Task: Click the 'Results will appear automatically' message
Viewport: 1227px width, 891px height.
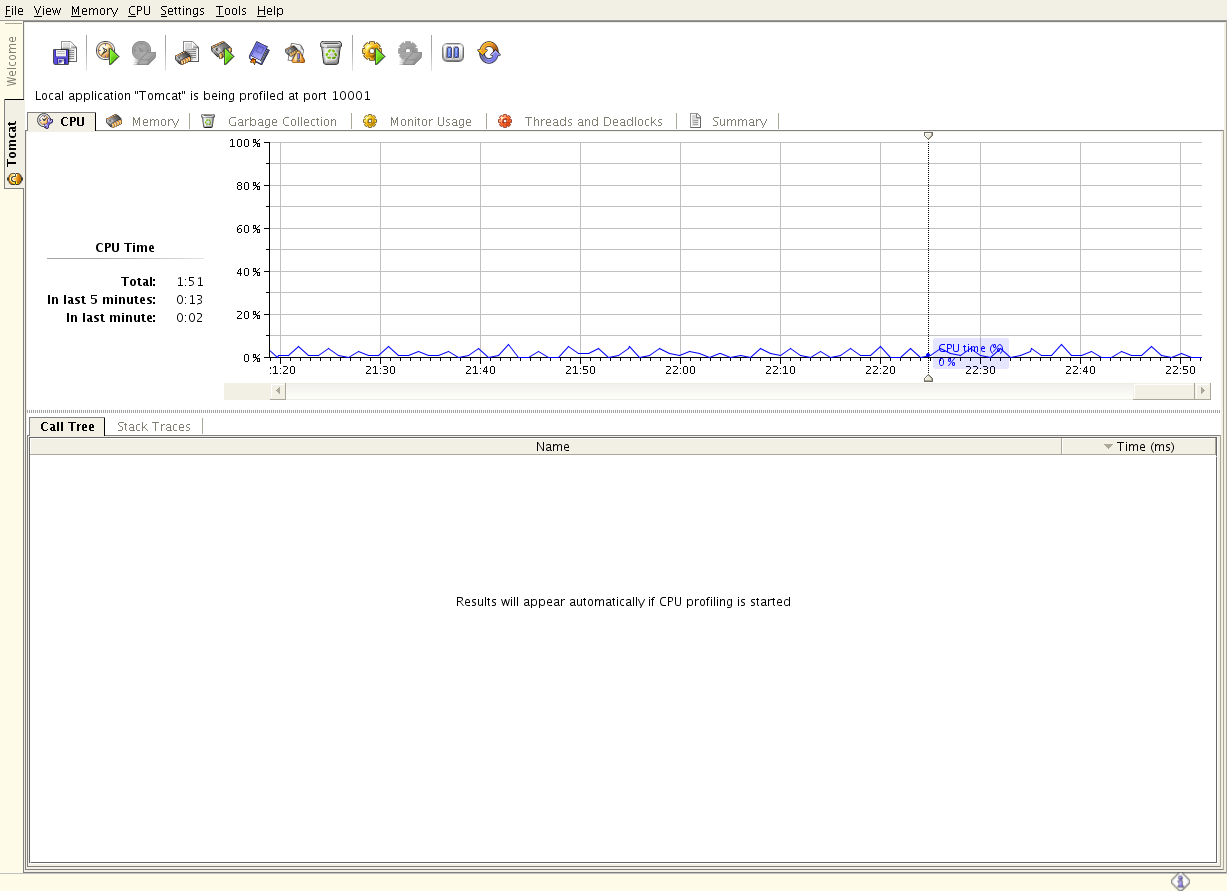Action: tap(623, 602)
